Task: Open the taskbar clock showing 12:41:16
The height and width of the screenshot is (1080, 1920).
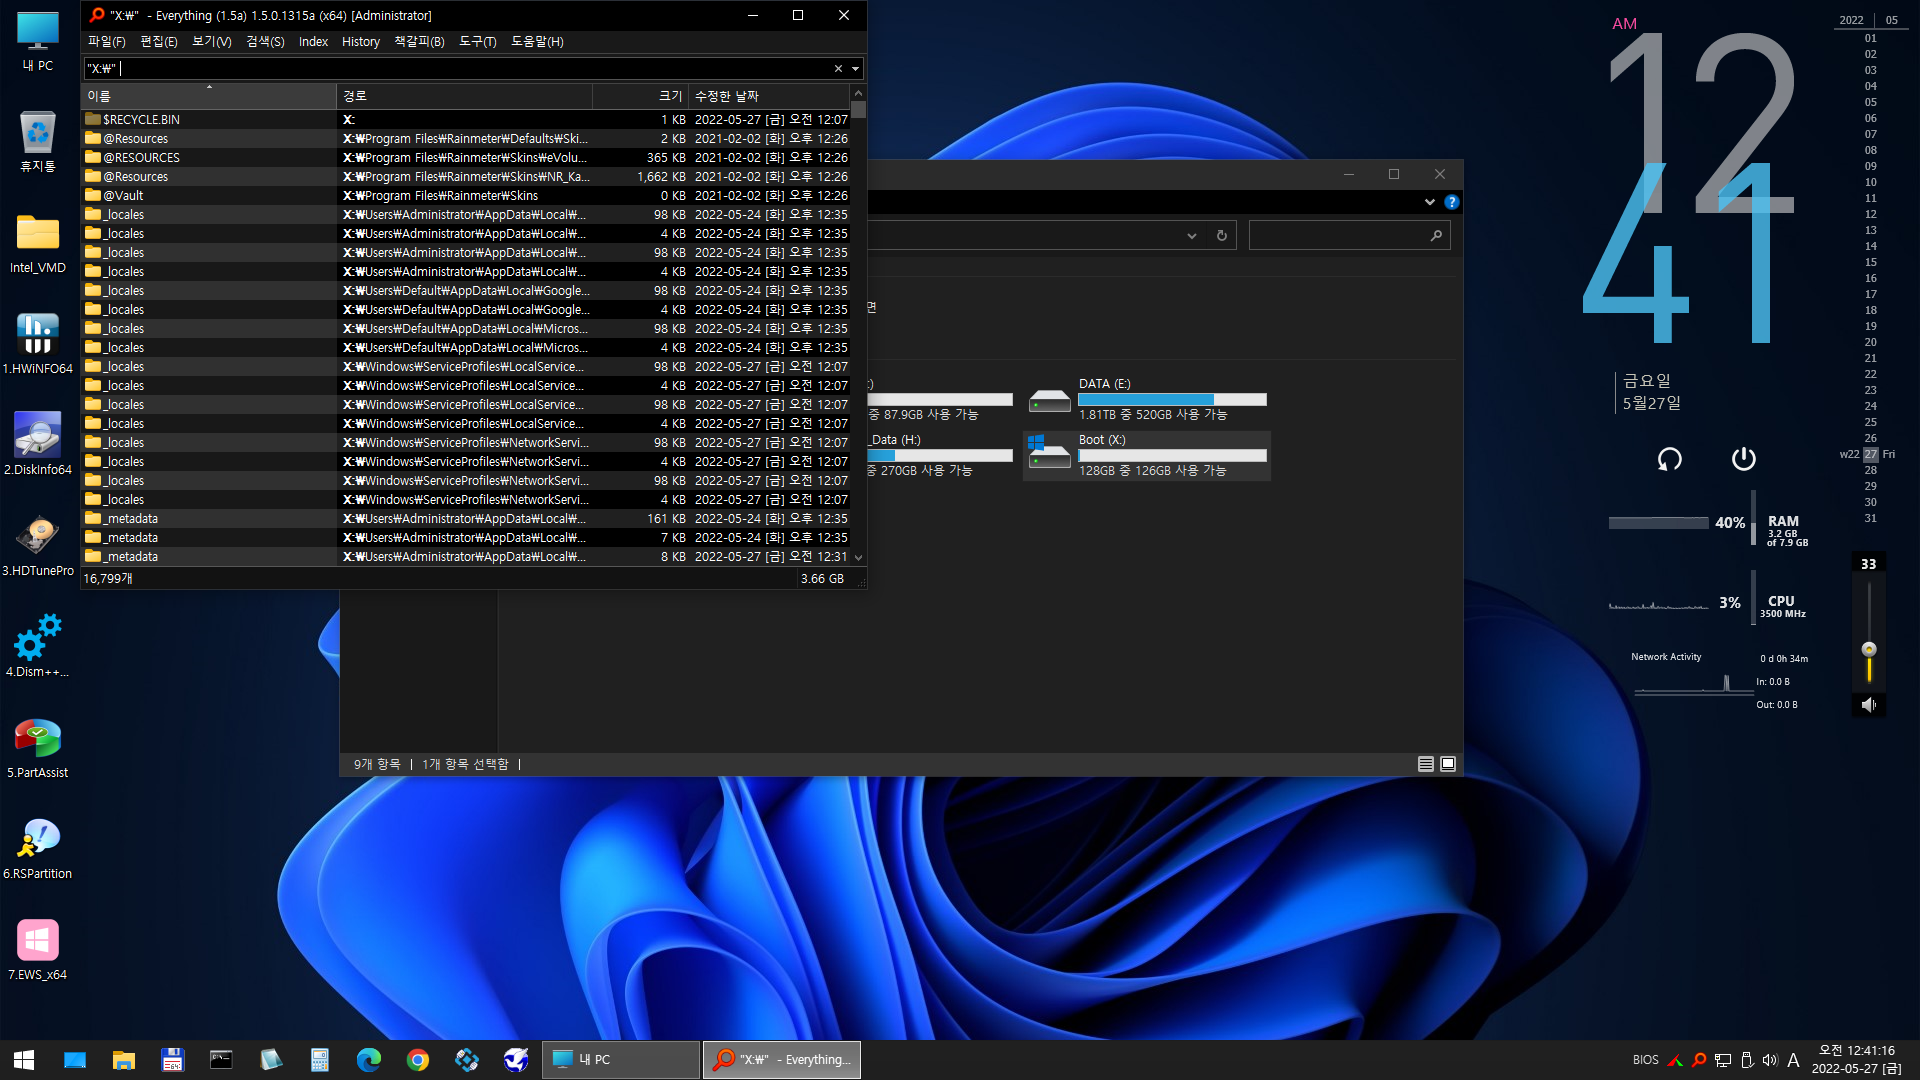Action: click(1857, 1060)
